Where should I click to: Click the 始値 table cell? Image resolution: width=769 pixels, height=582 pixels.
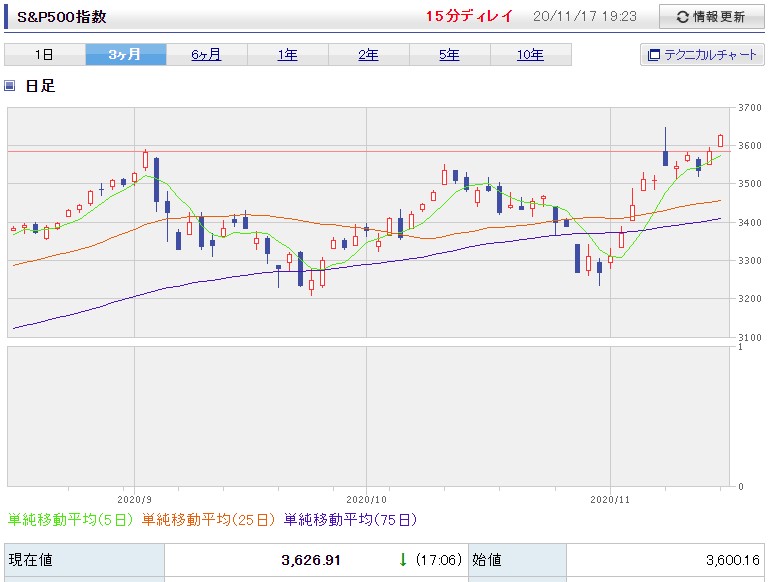(x=517, y=560)
